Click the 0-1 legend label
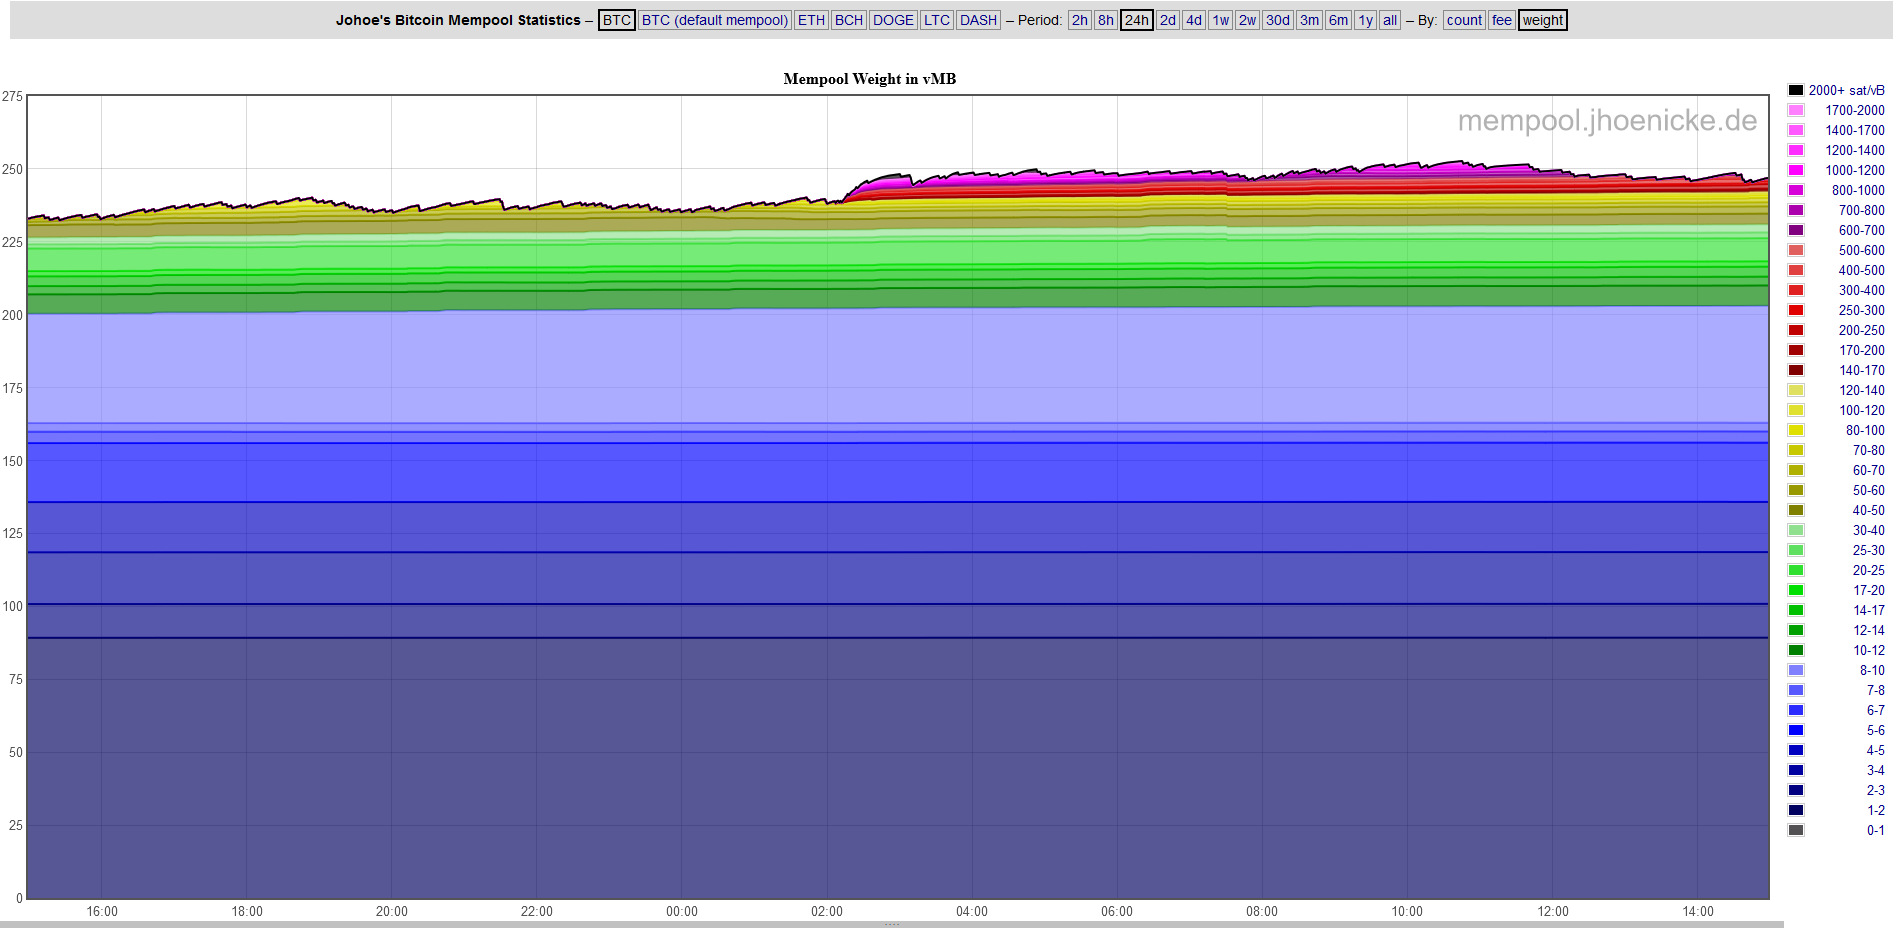This screenshot has width=1893, height=928. (x=1875, y=830)
